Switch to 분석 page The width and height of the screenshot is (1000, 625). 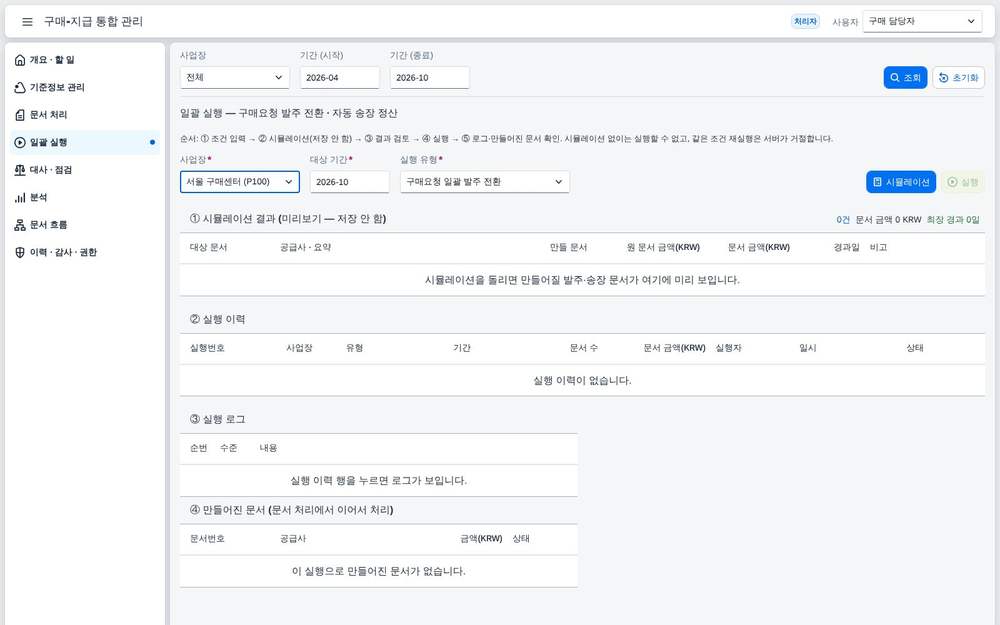click(85, 197)
